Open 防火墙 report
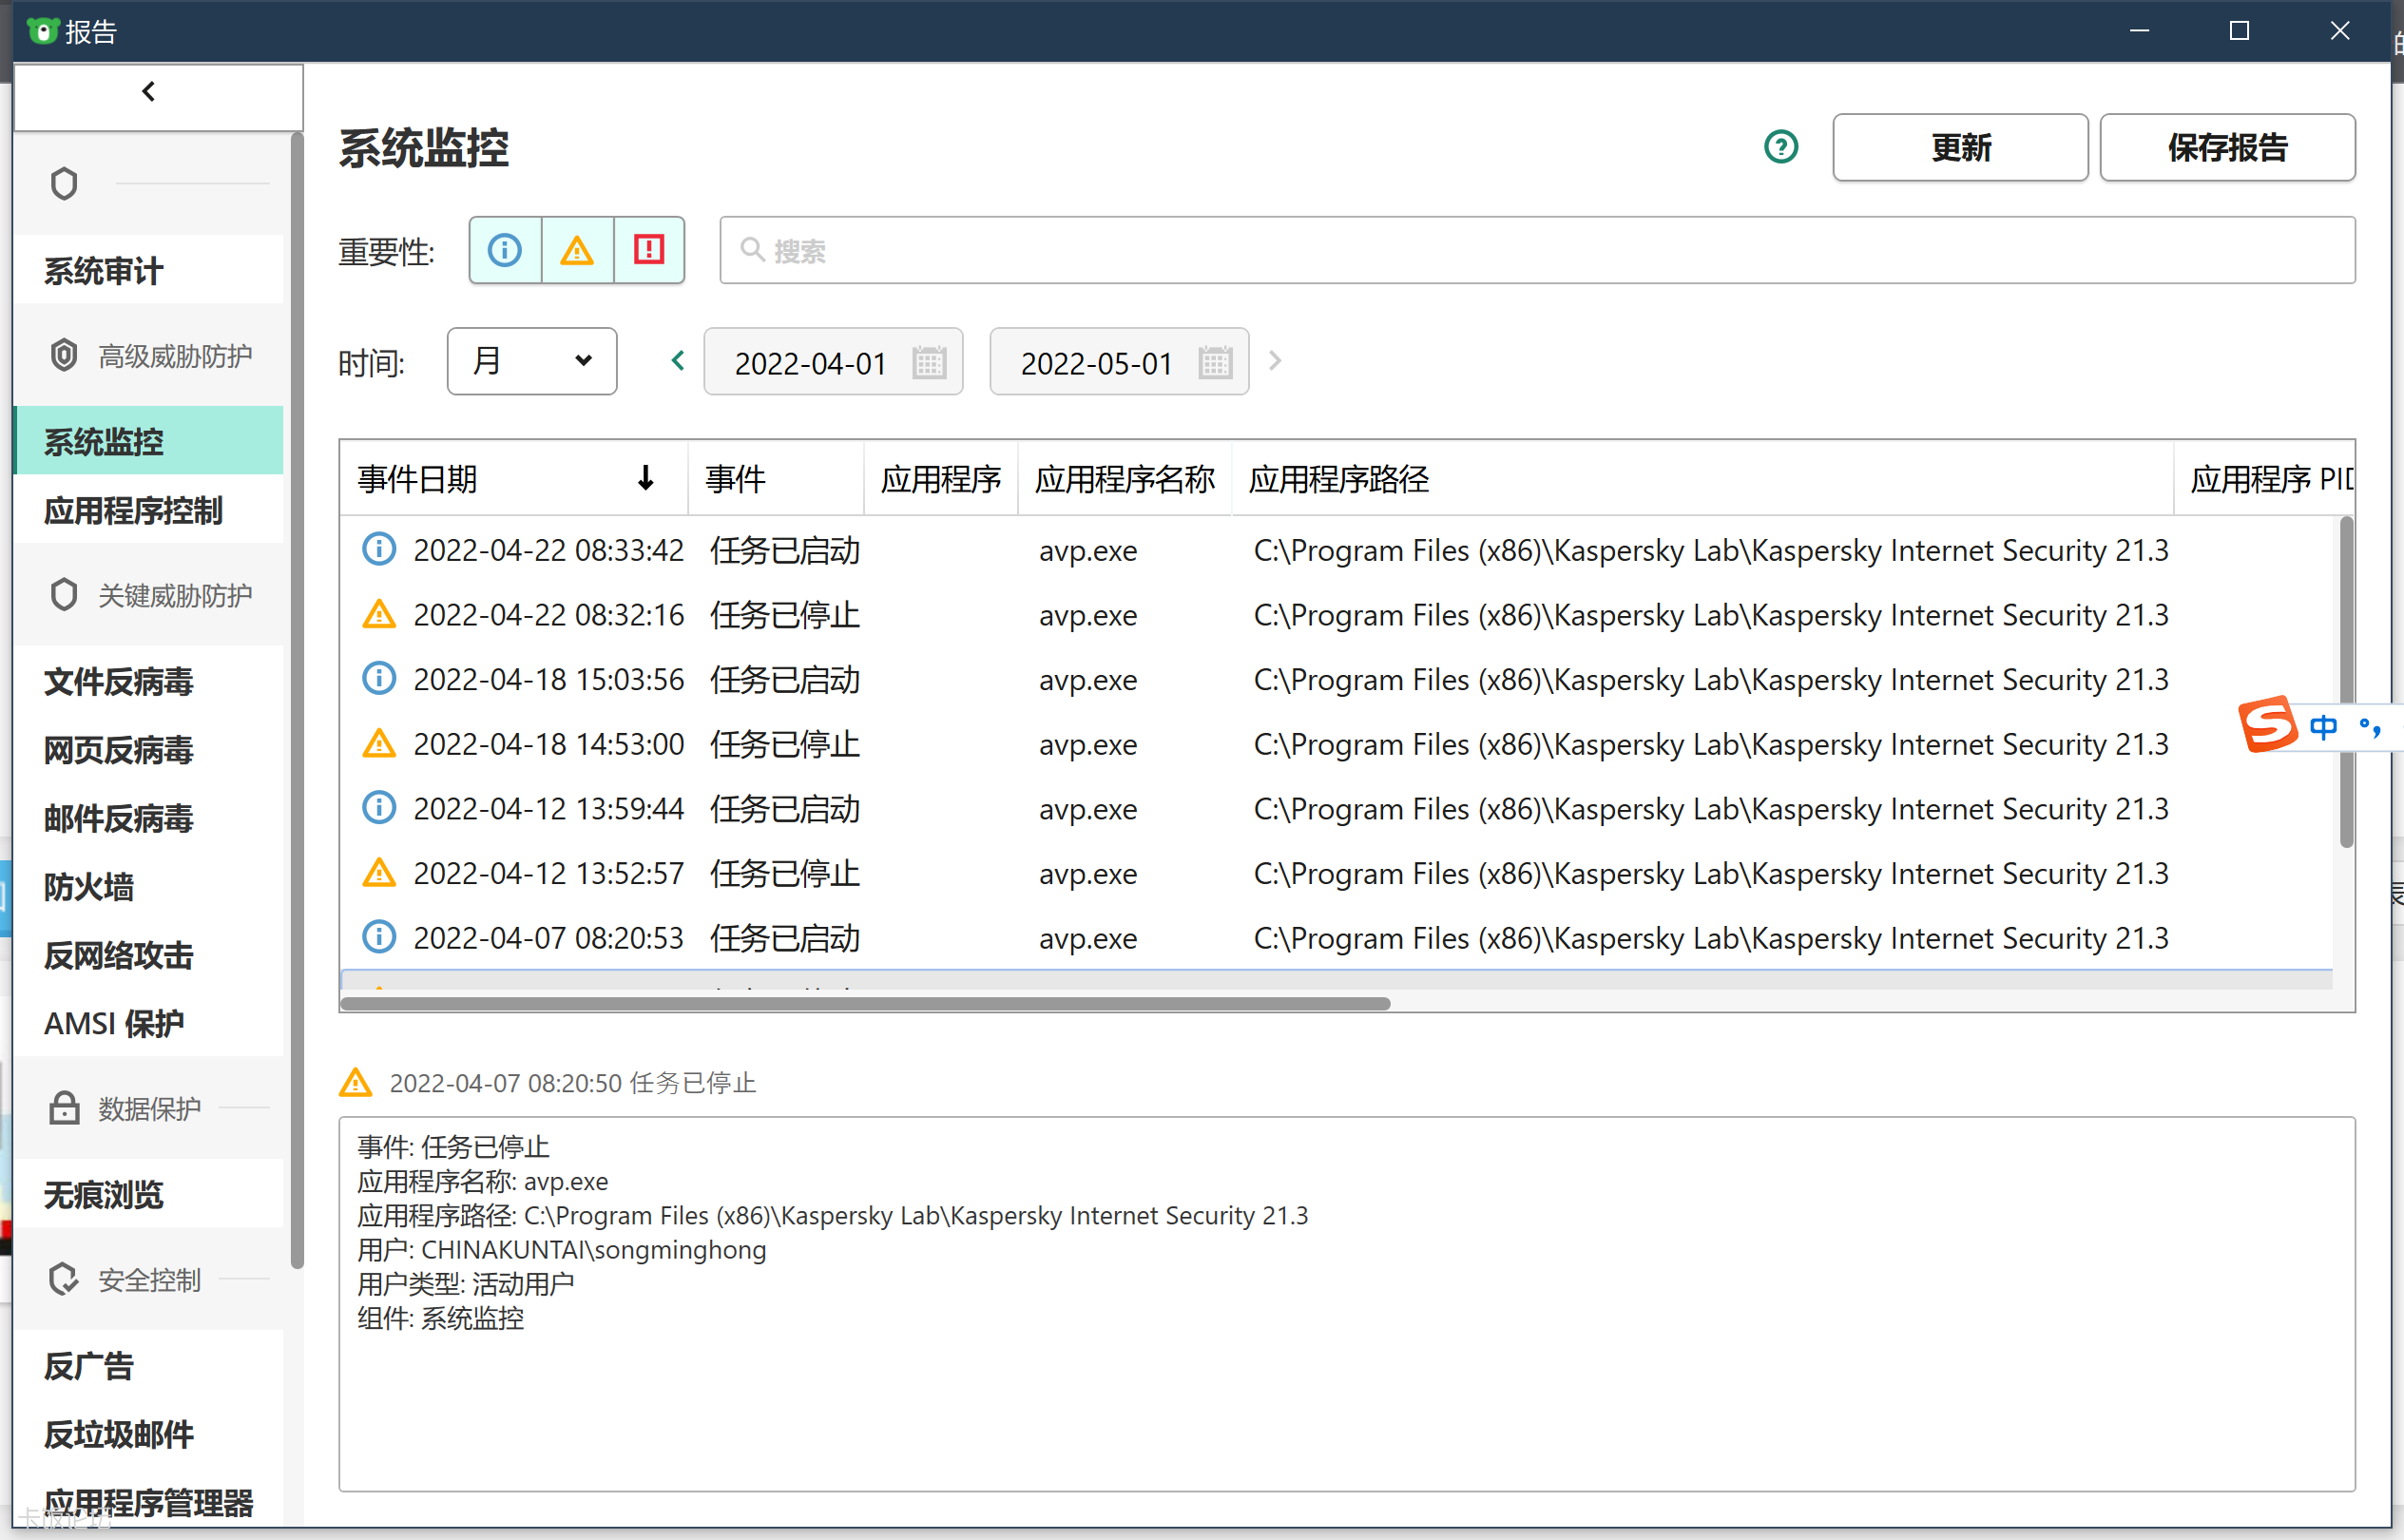 point(148,886)
